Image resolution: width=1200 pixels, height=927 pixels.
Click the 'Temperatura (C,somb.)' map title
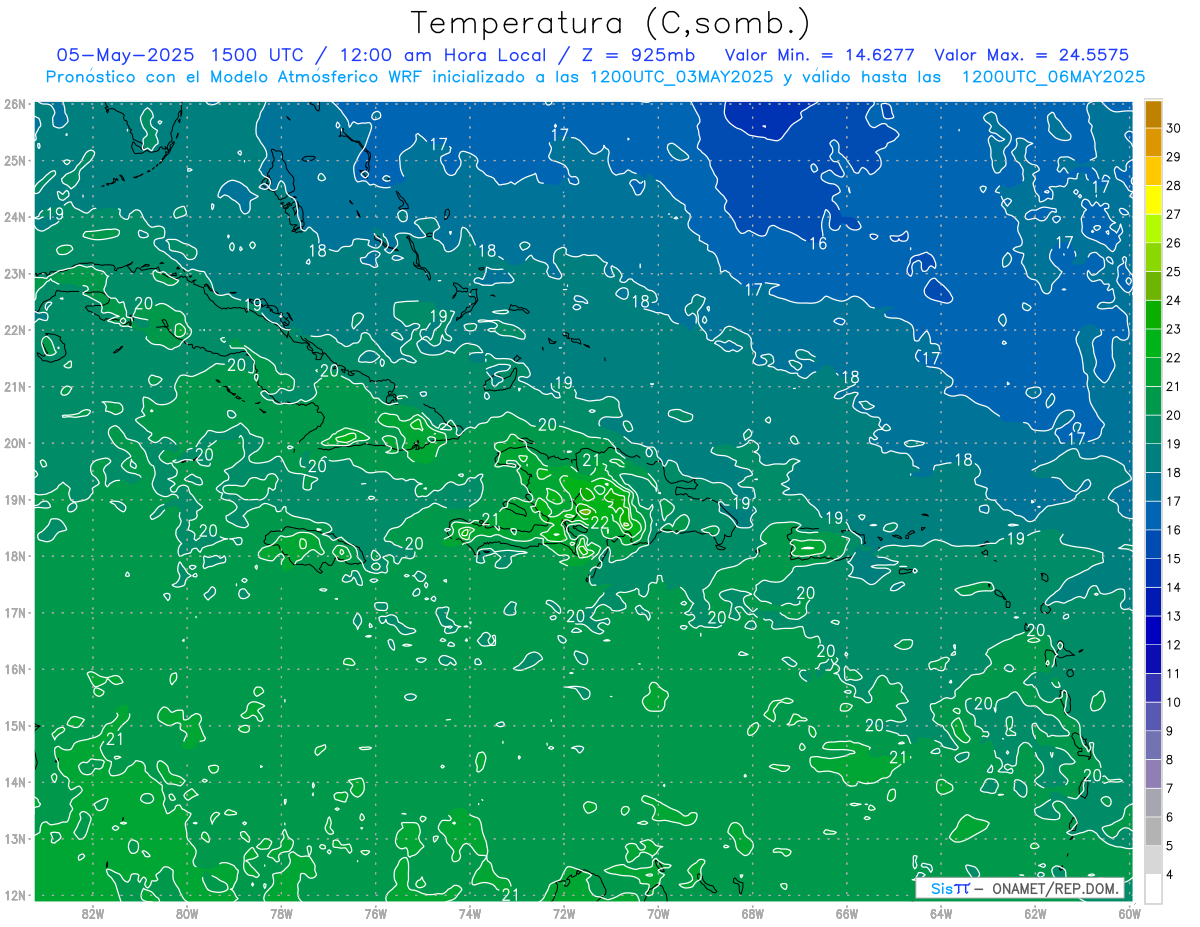(x=611, y=23)
